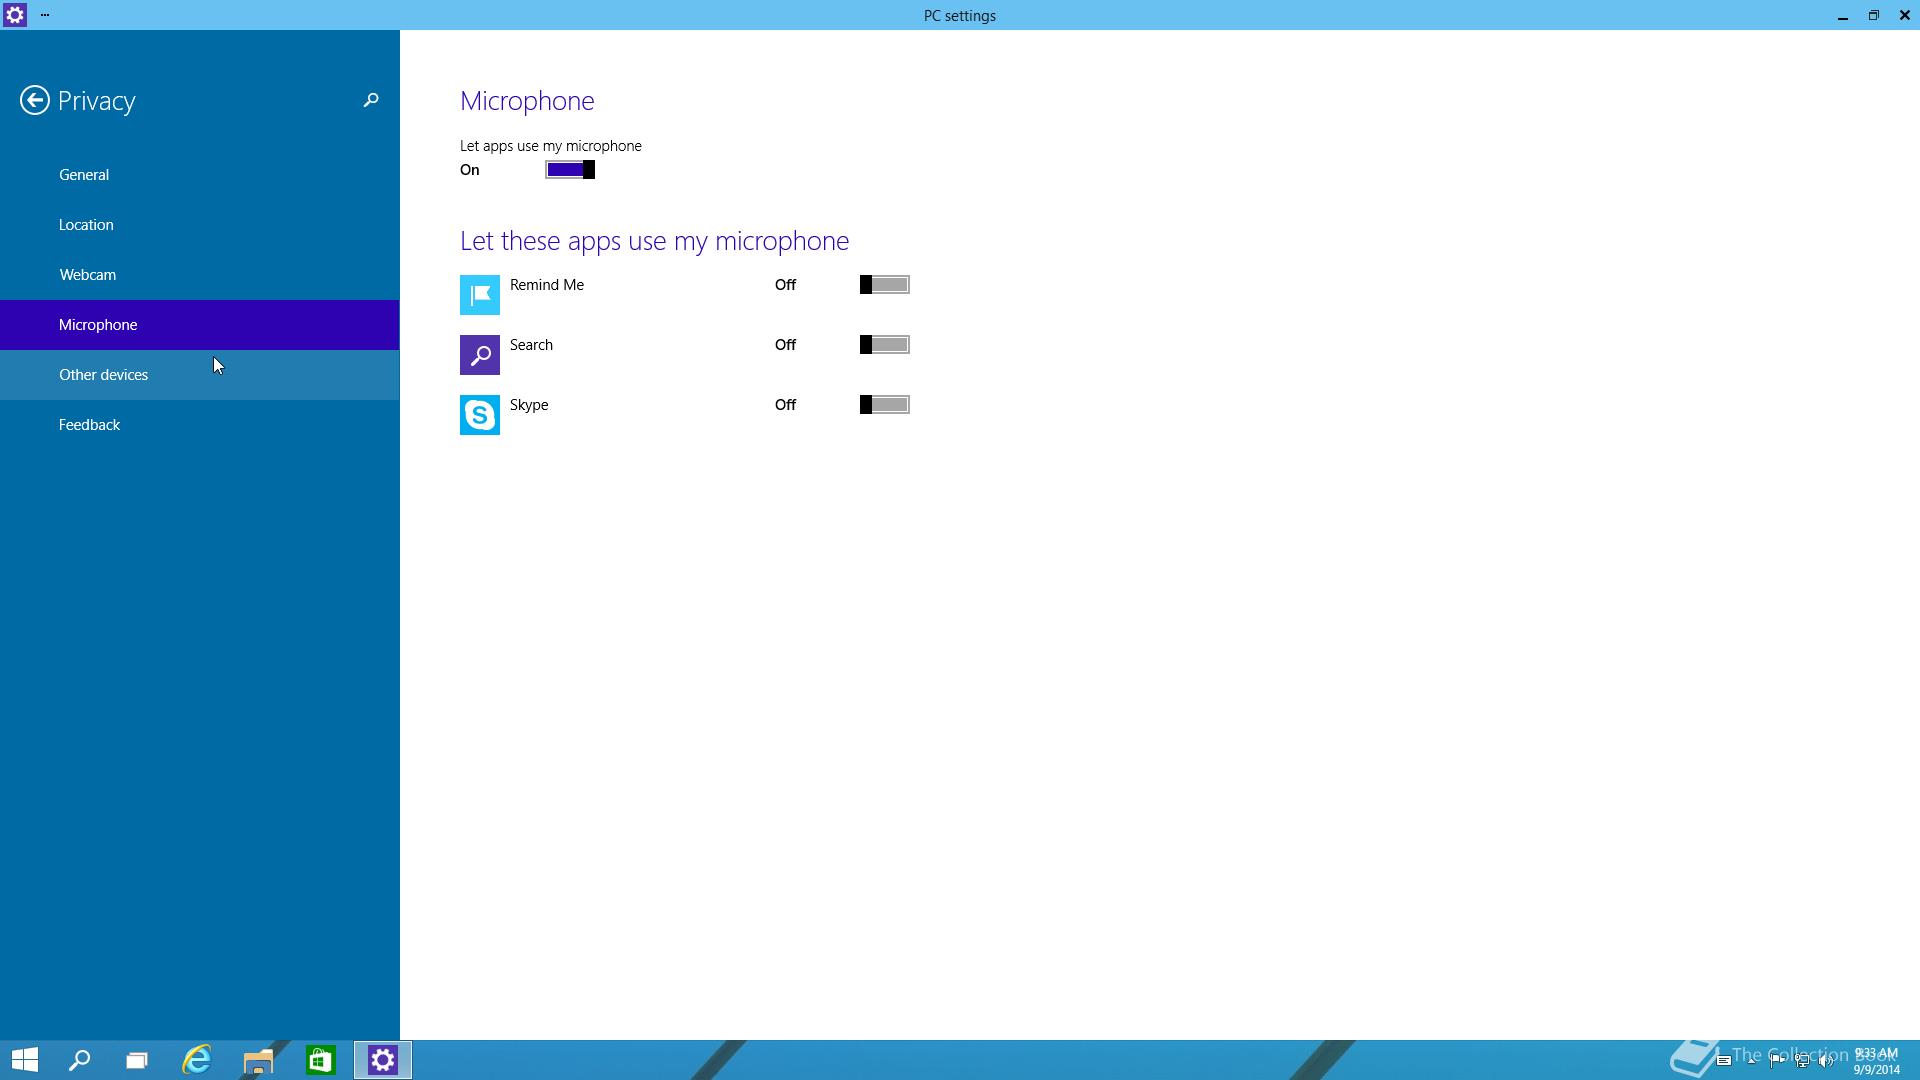Click the Remind Me app flag icon

tap(480, 295)
